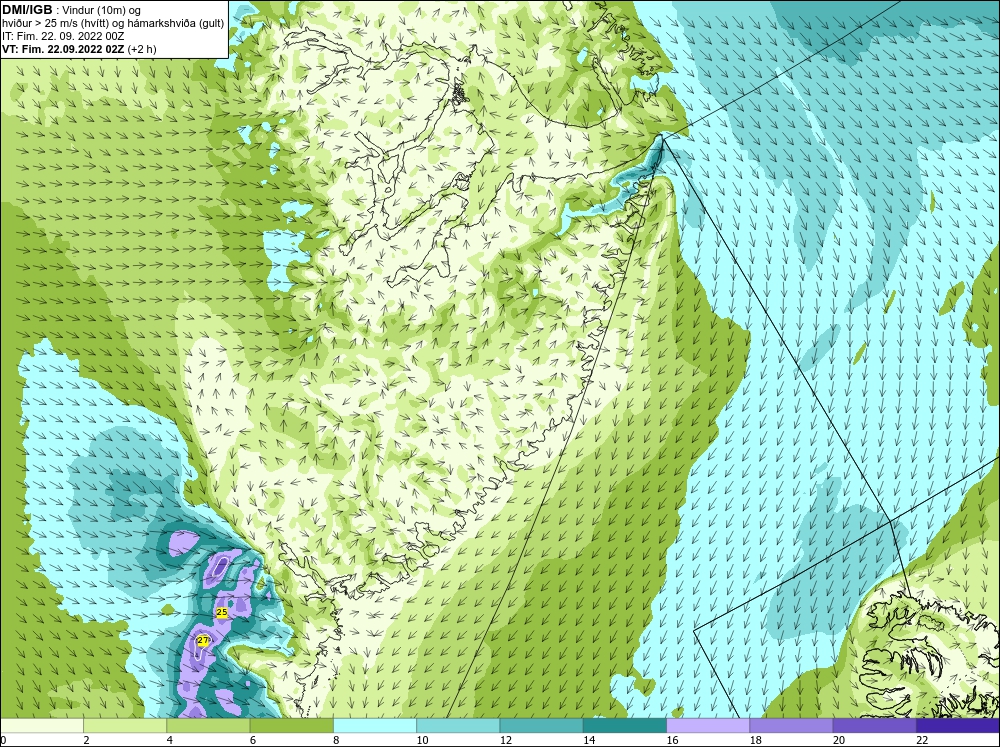1000x747 pixels.
Task: Click the yellow gust label 25
Action: 222,612
